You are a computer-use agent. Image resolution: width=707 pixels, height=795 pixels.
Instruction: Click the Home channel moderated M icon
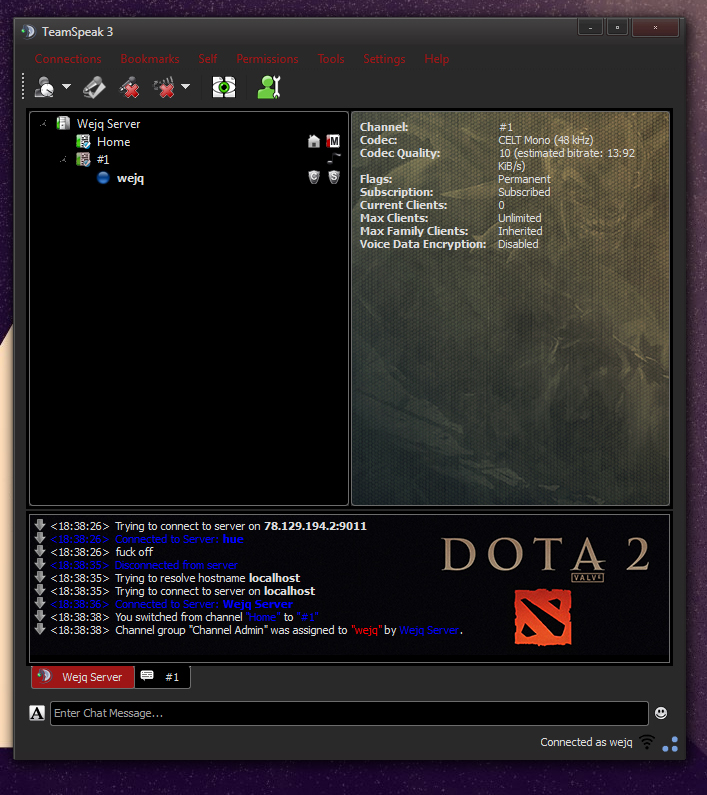333,141
